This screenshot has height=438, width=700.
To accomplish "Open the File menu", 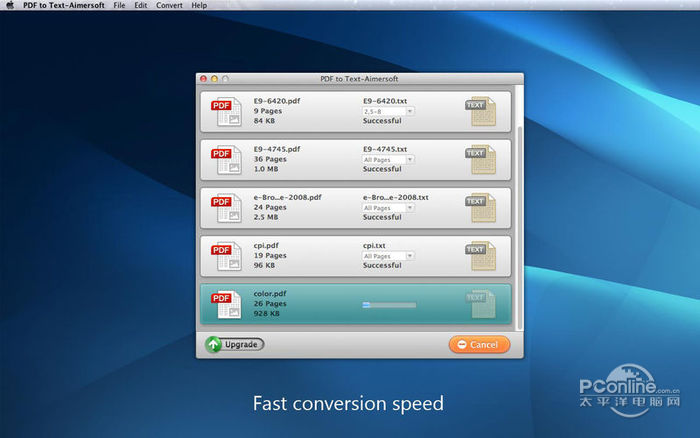I will point(119,5).
